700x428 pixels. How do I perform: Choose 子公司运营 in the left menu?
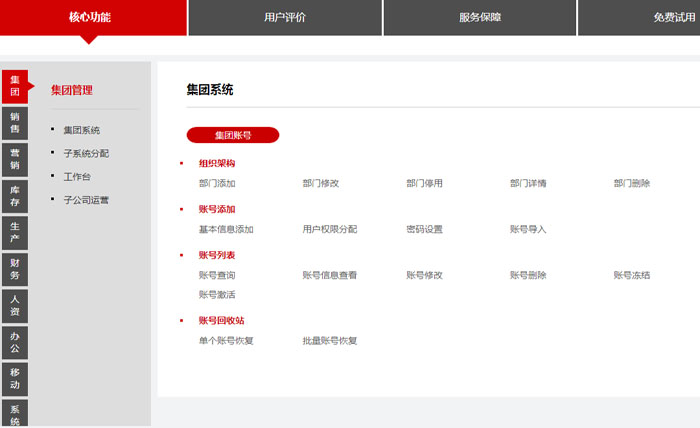[86, 200]
